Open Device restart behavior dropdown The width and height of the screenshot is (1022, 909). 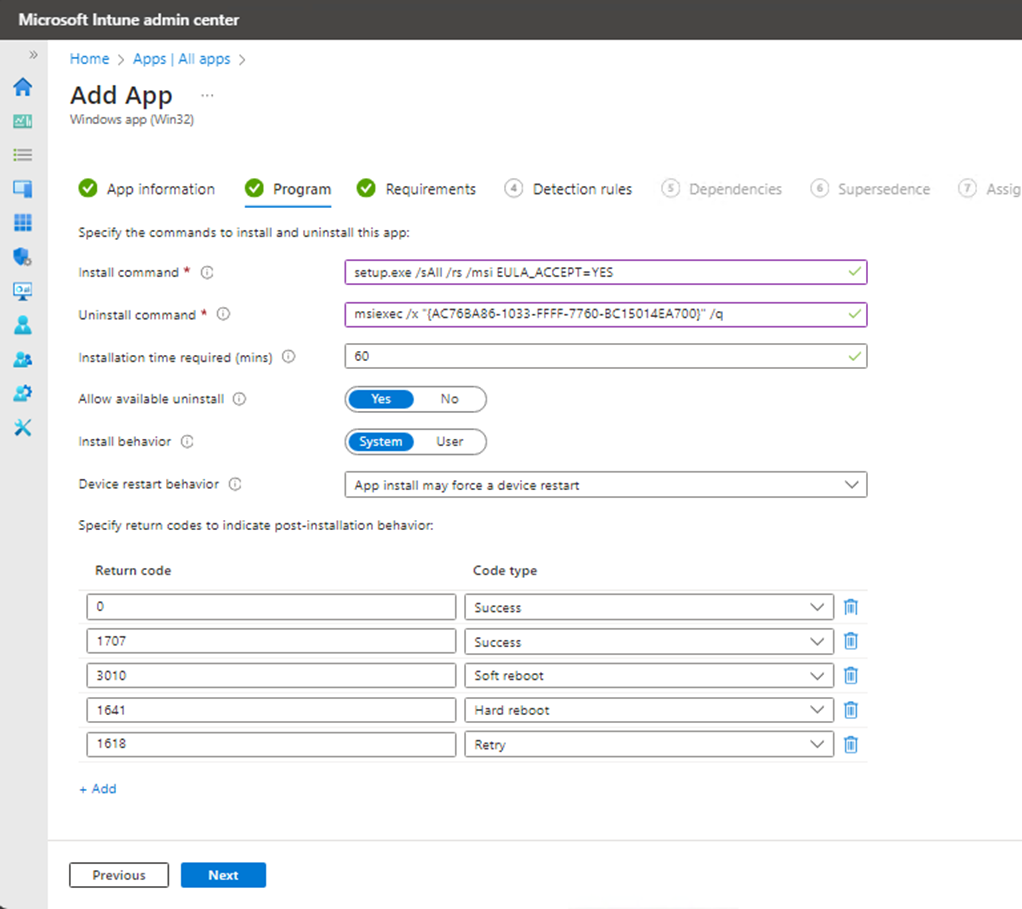coord(606,485)
